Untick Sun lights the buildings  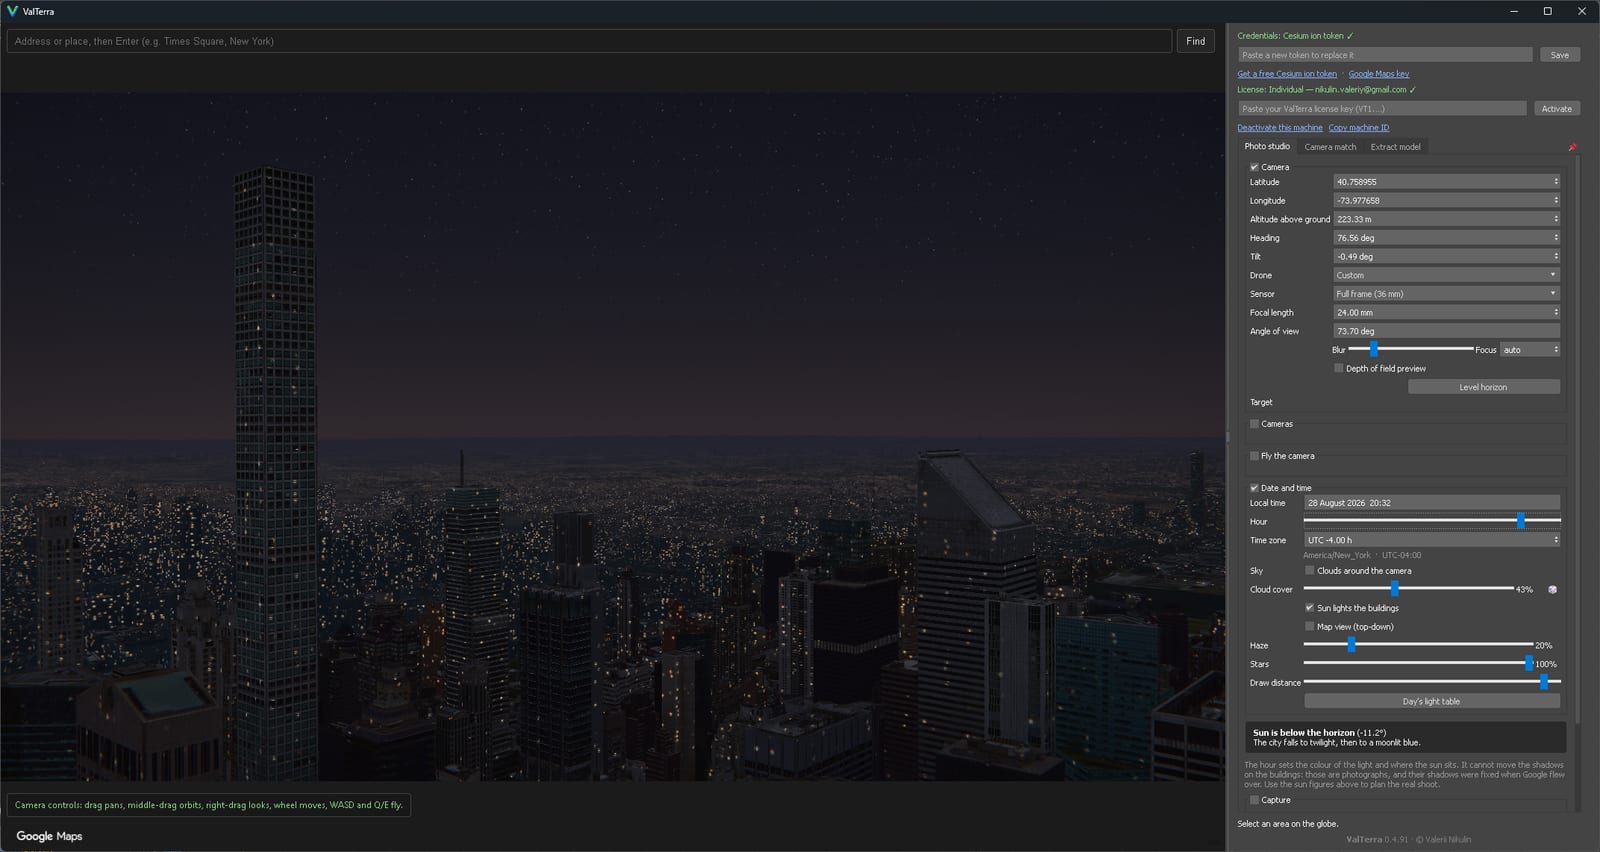(1310, 608)
